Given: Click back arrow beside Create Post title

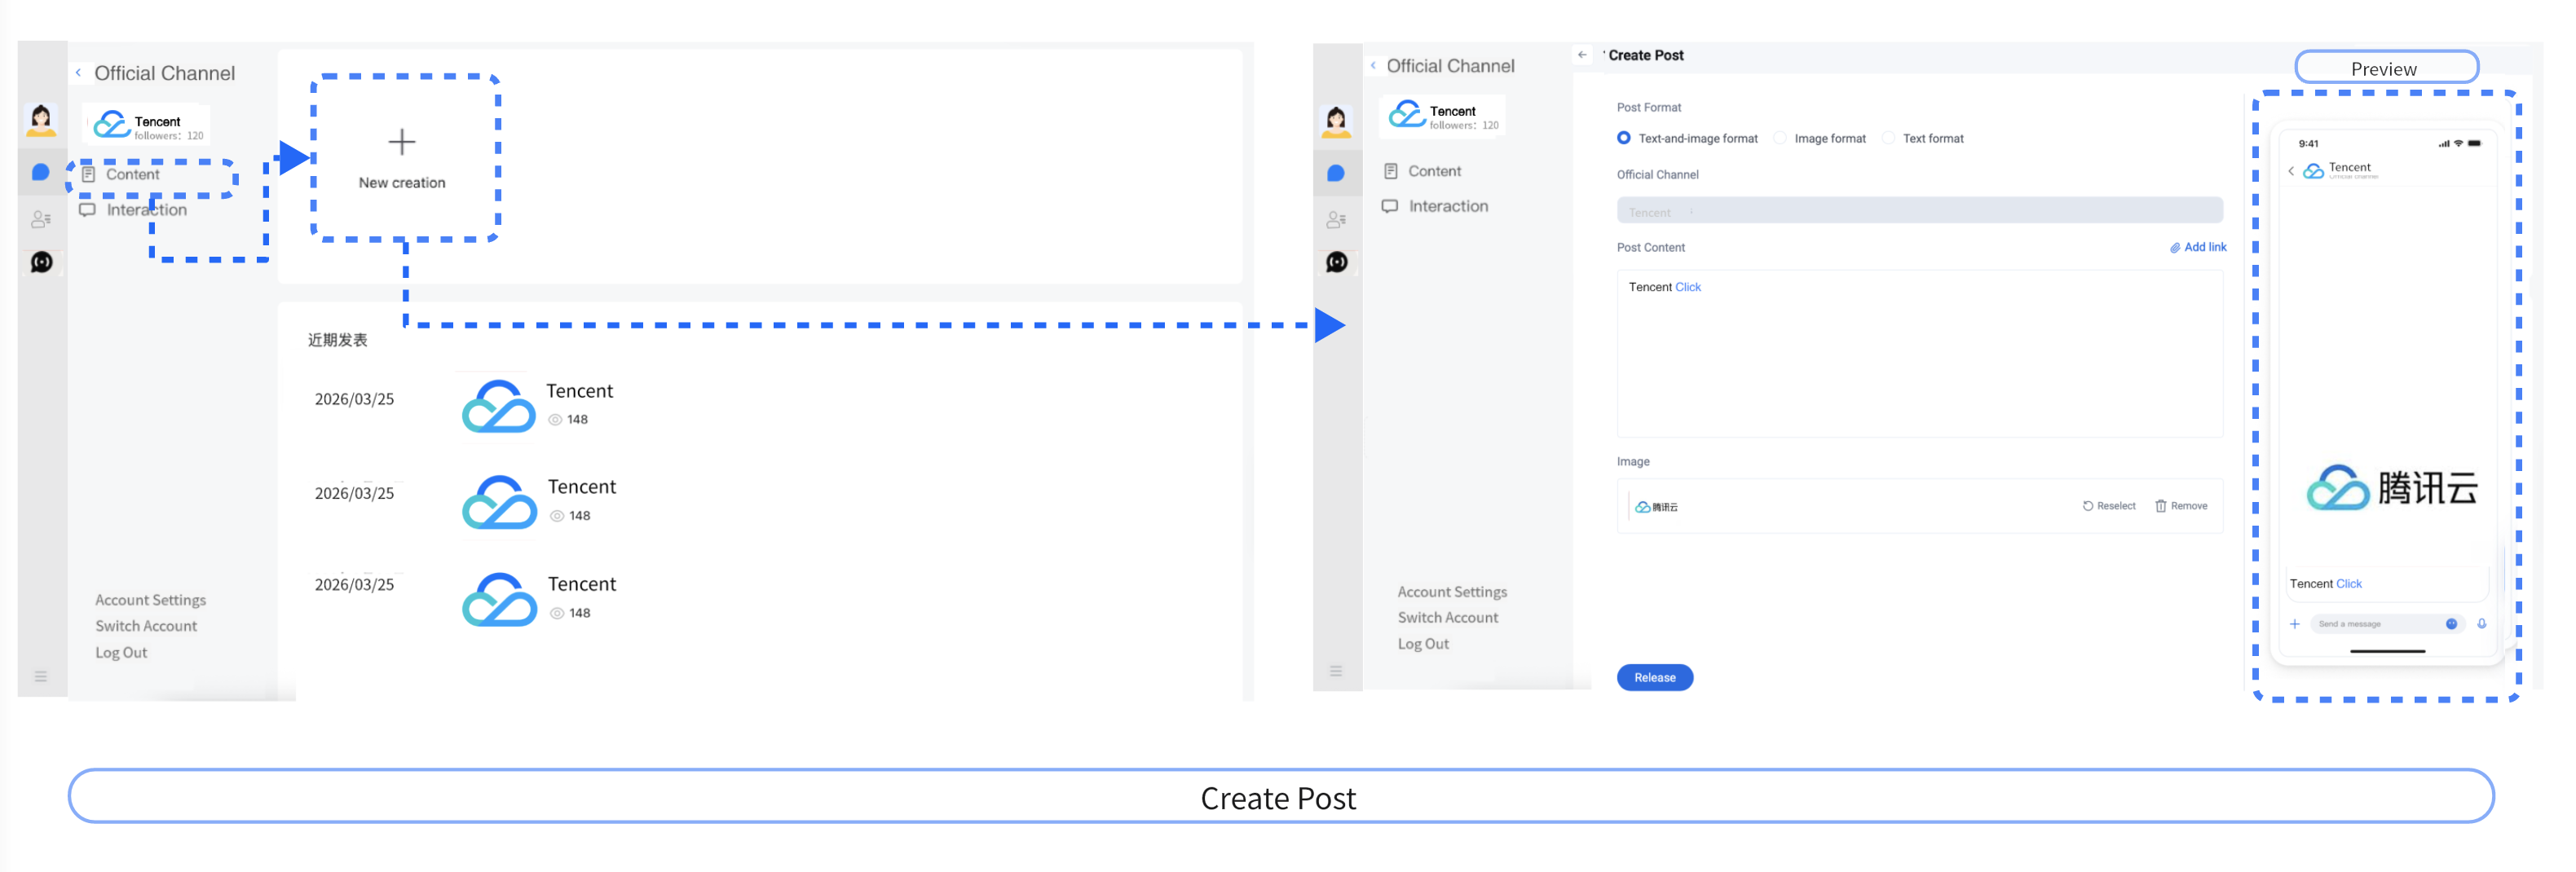Looking at the screenshot, I should pyautogui.click(x=1582, y=55).
